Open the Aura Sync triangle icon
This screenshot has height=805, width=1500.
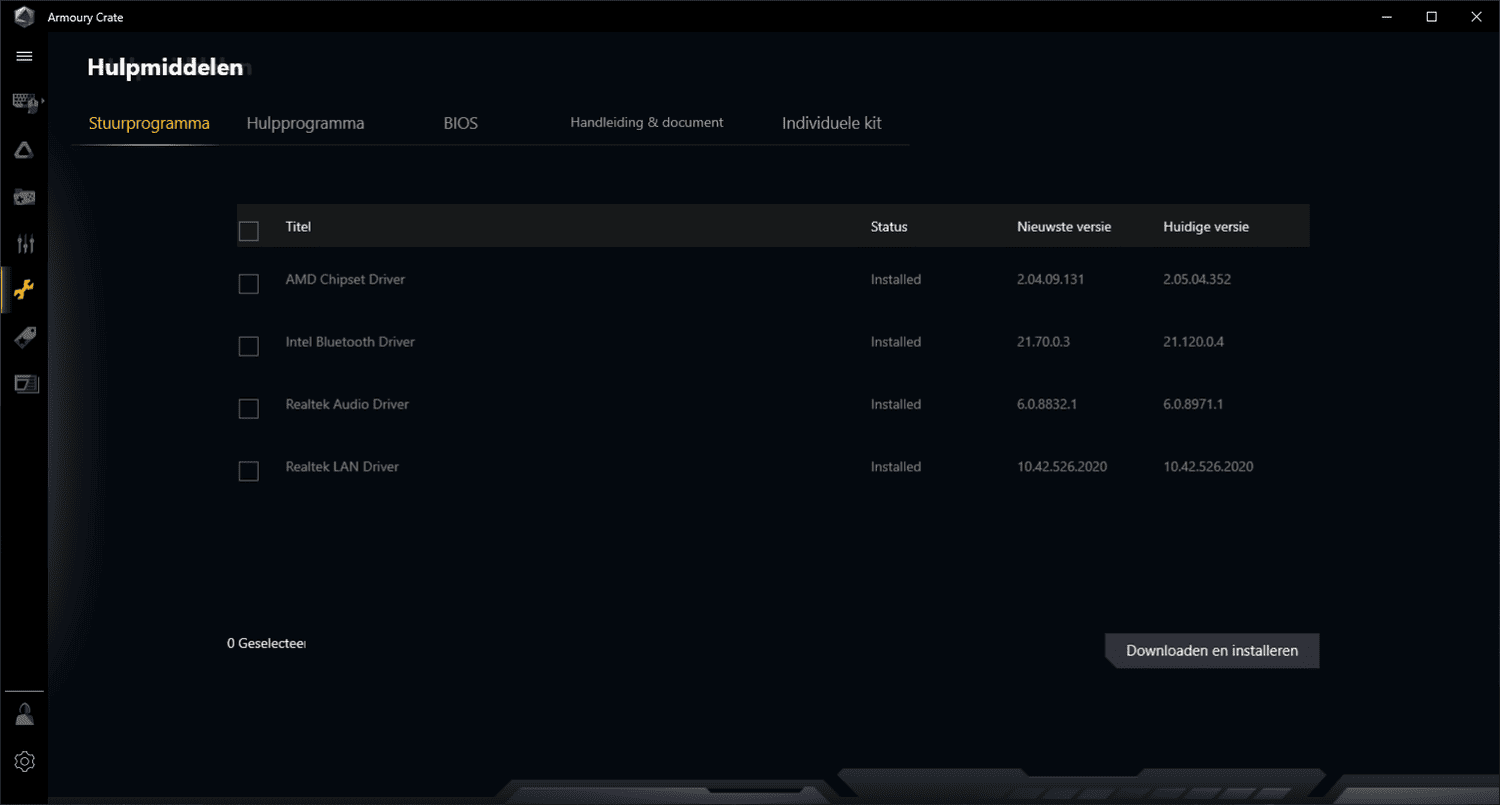[x=24, y=151]
